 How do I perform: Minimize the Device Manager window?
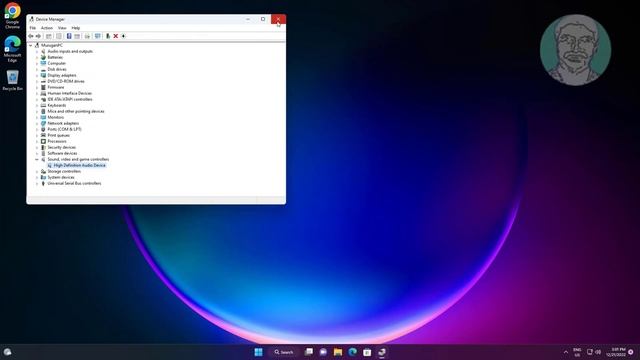tap(248, 19)
